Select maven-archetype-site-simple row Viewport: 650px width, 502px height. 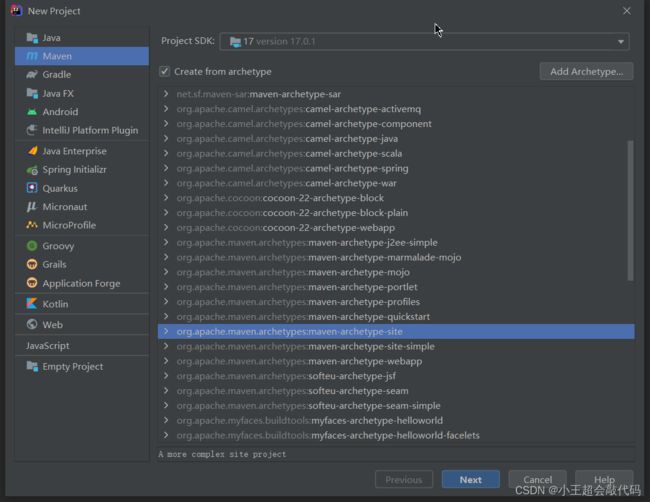click(396, 346)
